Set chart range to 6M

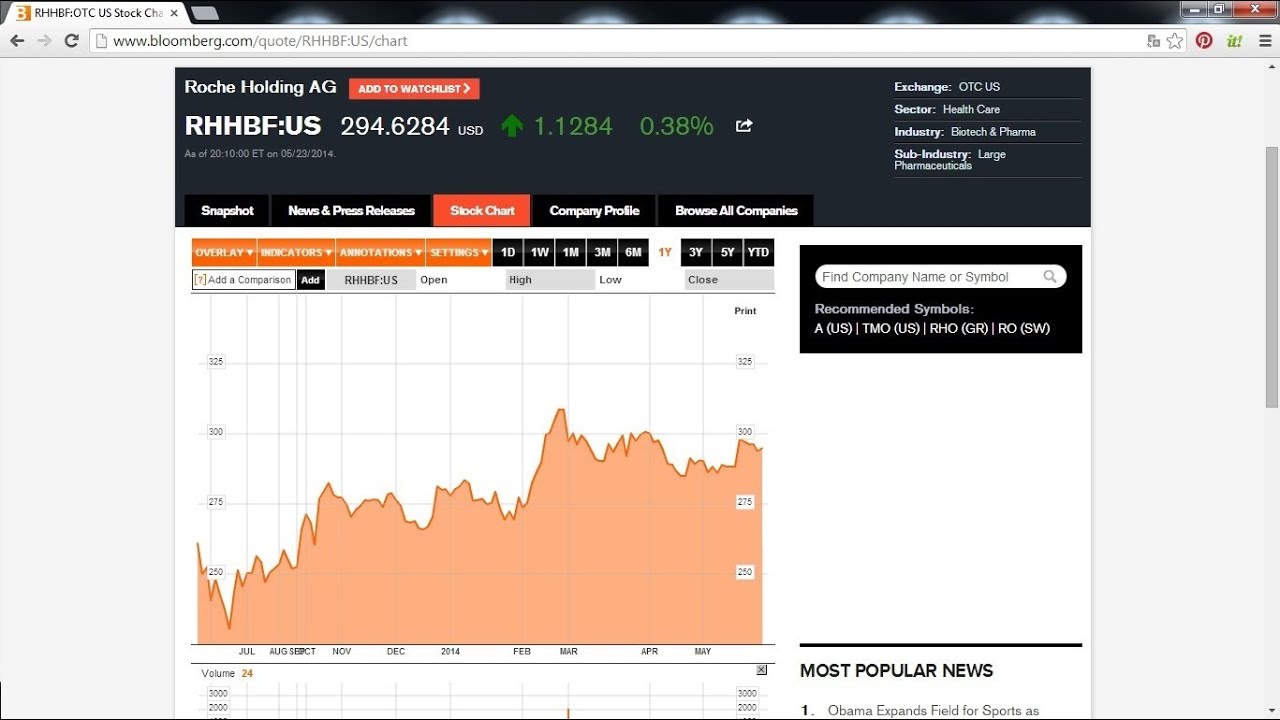coord(633,253)
